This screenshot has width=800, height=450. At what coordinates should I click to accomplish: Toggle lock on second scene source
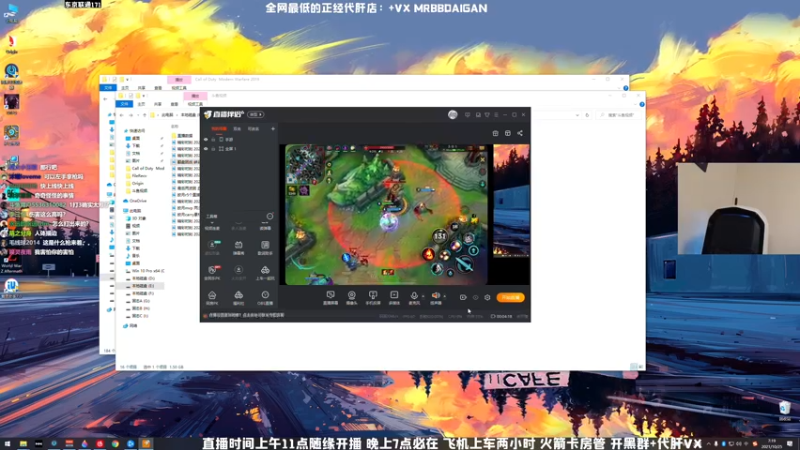(x=214, y=148)
